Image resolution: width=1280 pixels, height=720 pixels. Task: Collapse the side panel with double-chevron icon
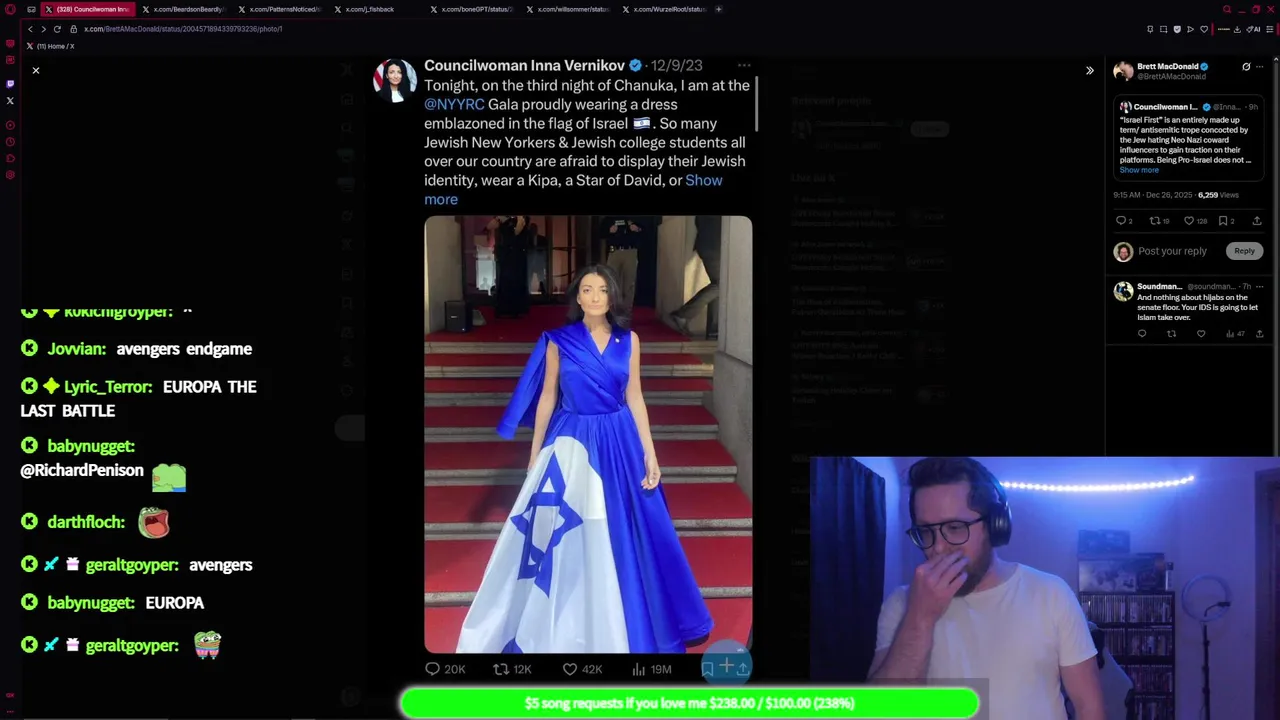[1090, 70]
